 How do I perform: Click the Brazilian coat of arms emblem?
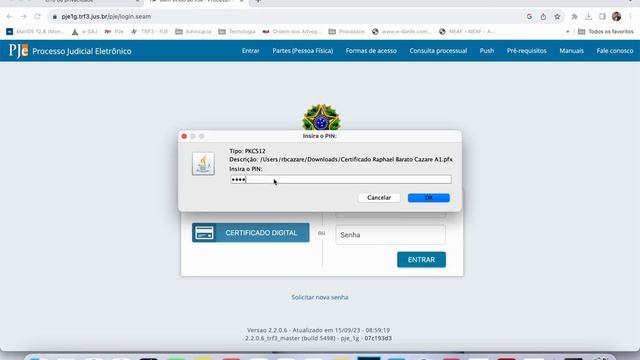tap(321, 118)
